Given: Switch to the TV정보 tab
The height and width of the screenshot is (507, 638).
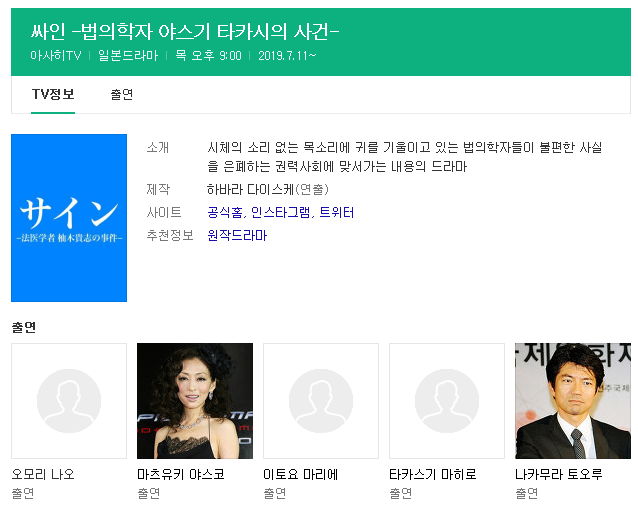Looking at the screenshot, I should [53, 94].
